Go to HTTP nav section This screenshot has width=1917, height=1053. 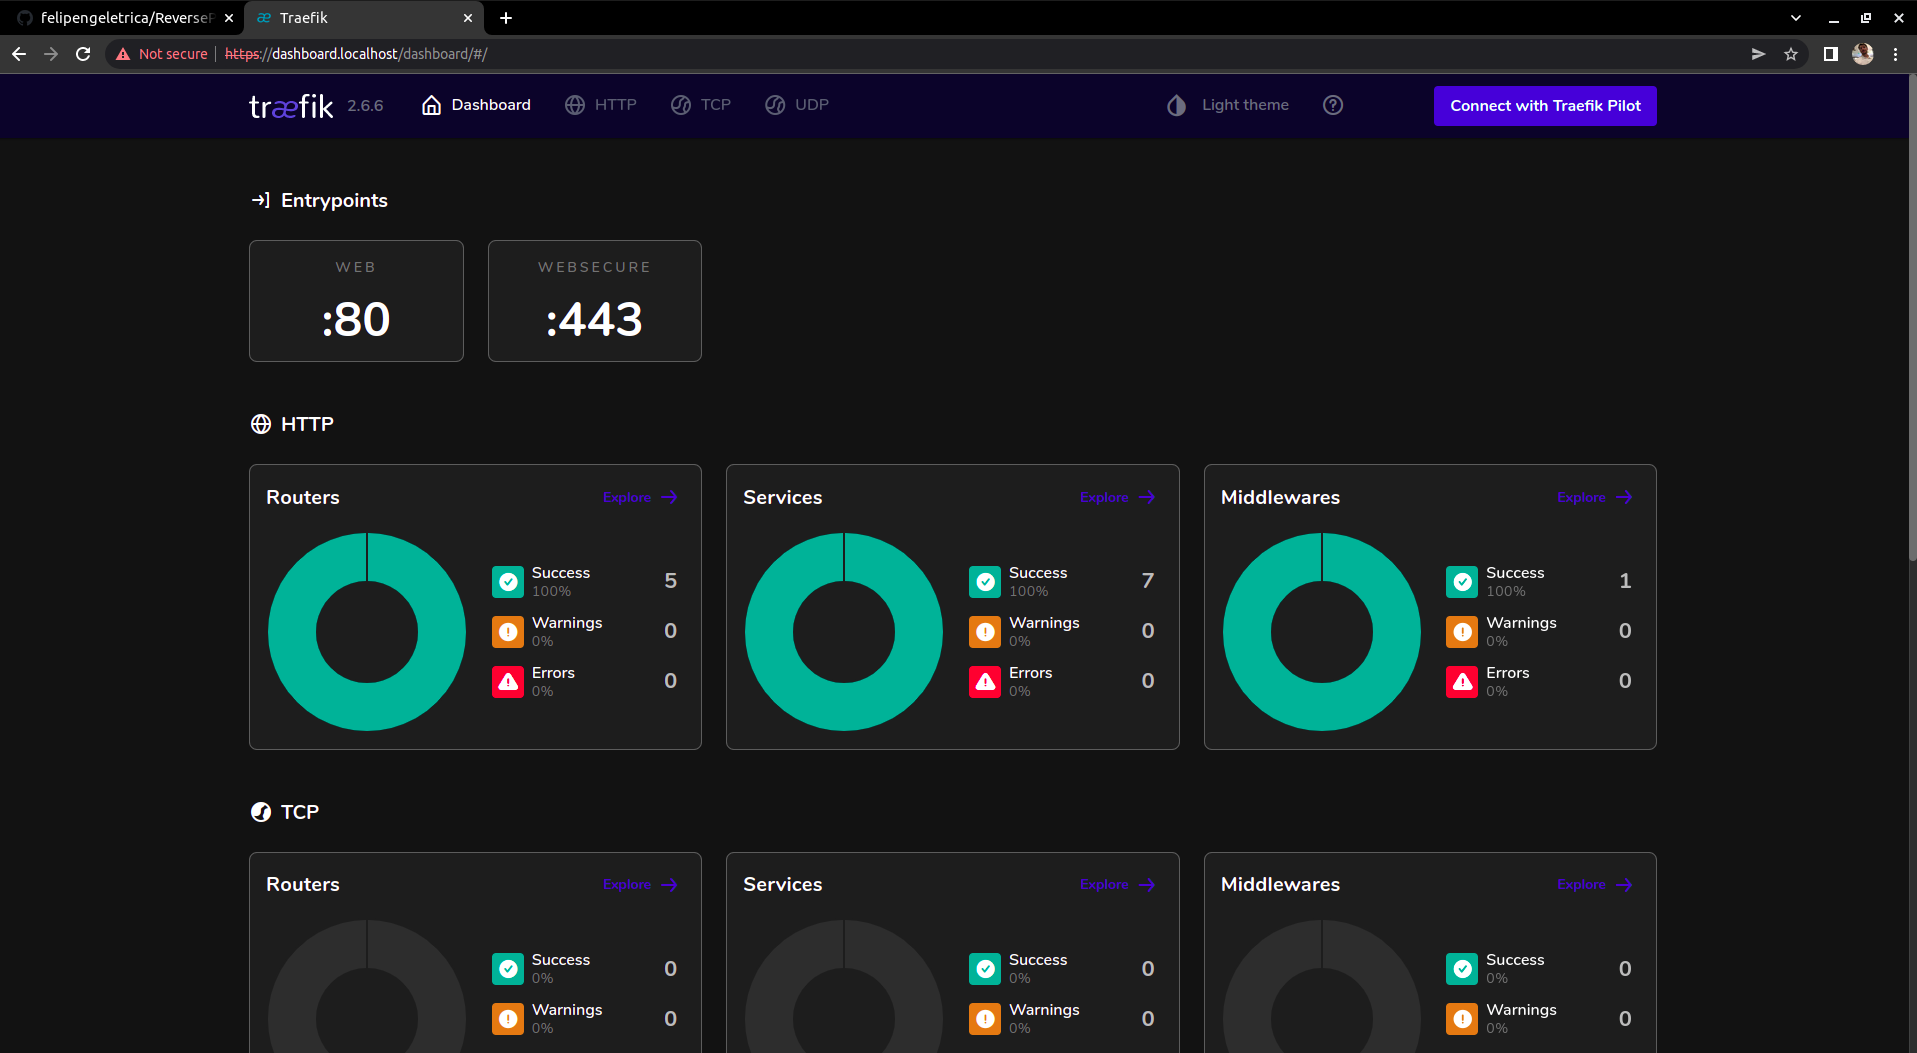(x=601, y=105)
